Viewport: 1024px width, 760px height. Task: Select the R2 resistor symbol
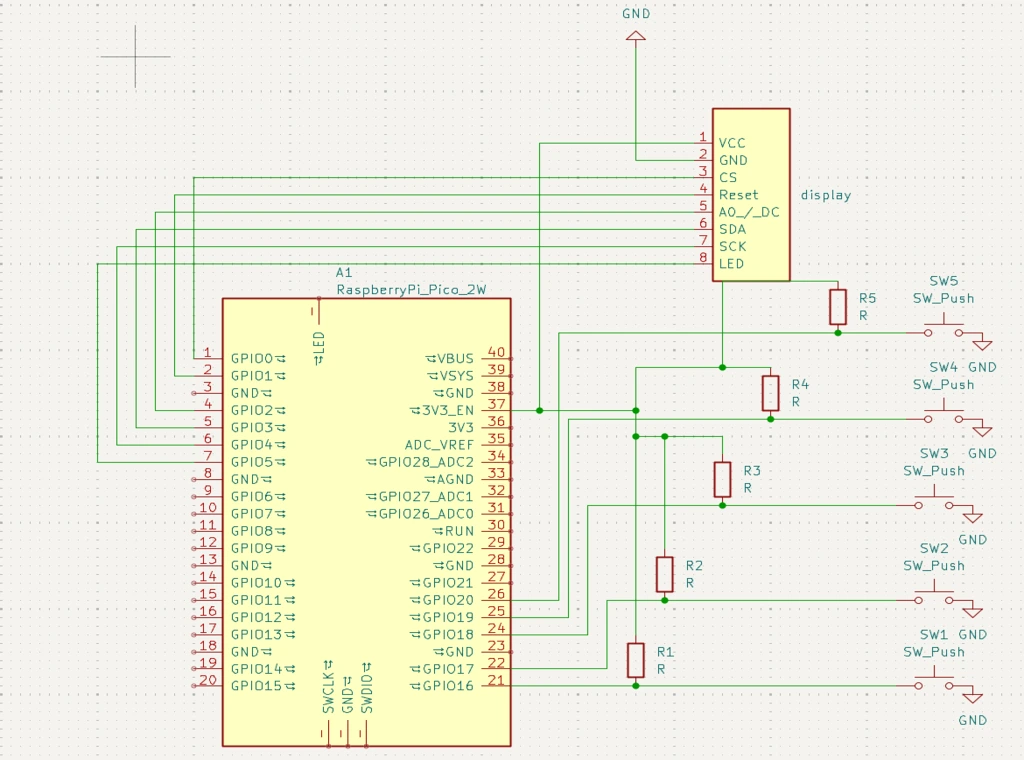point(664,575)
